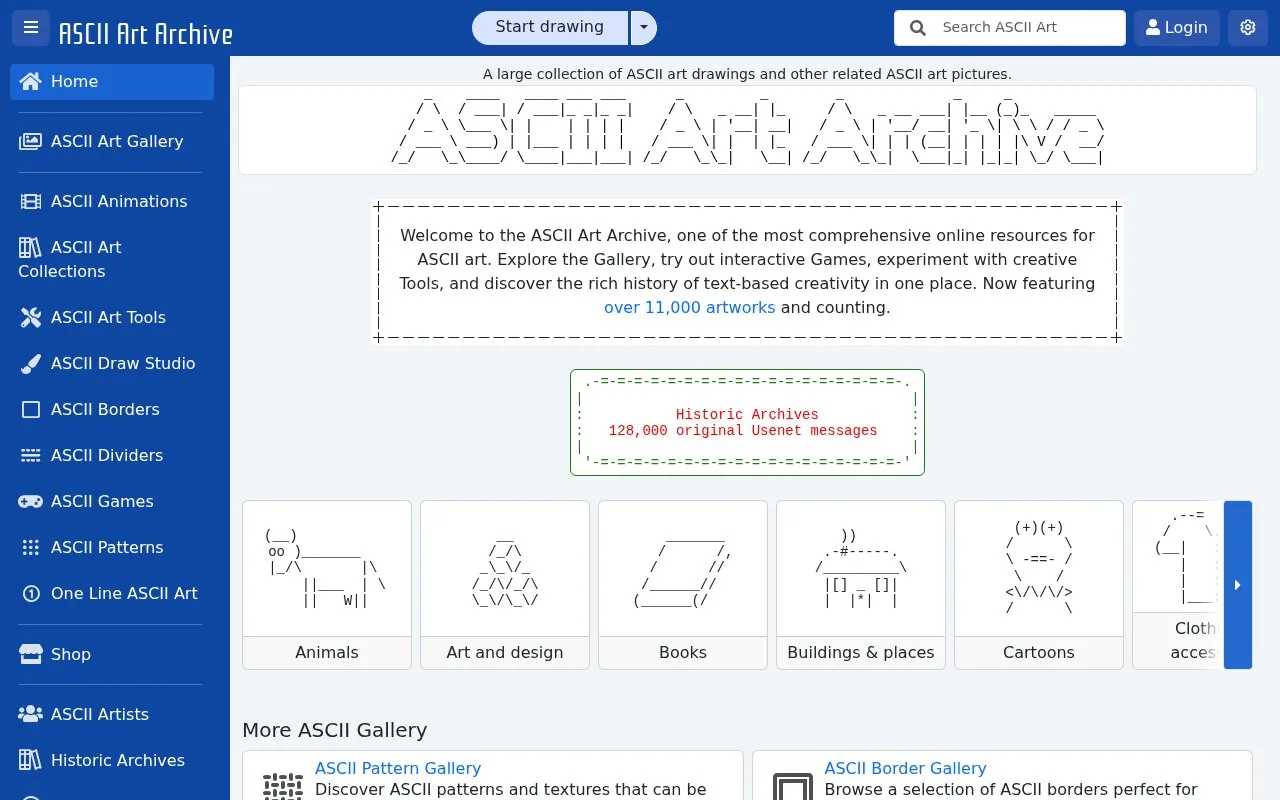Screen dimensions: 1280x800
Task: Open ASCII Art Collections sidebar item
Action: point(112,259)
